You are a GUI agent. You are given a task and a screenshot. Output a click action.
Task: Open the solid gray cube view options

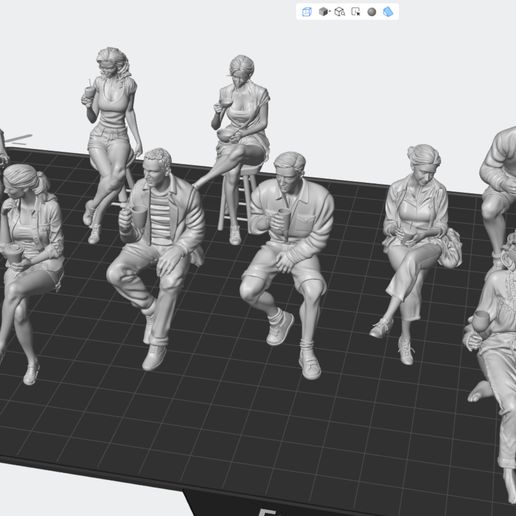tap(324, 12)
